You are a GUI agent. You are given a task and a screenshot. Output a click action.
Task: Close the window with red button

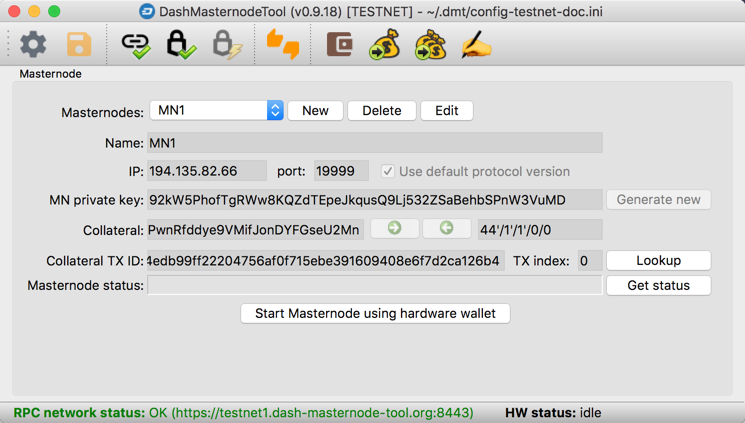pyautogui.click(x=14, y=11)
